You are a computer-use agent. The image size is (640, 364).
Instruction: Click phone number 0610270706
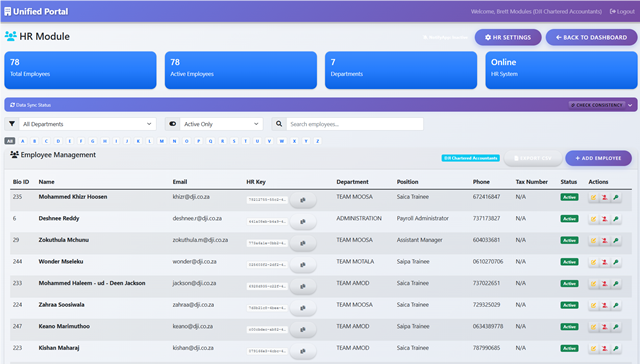[x=488, y=261]
